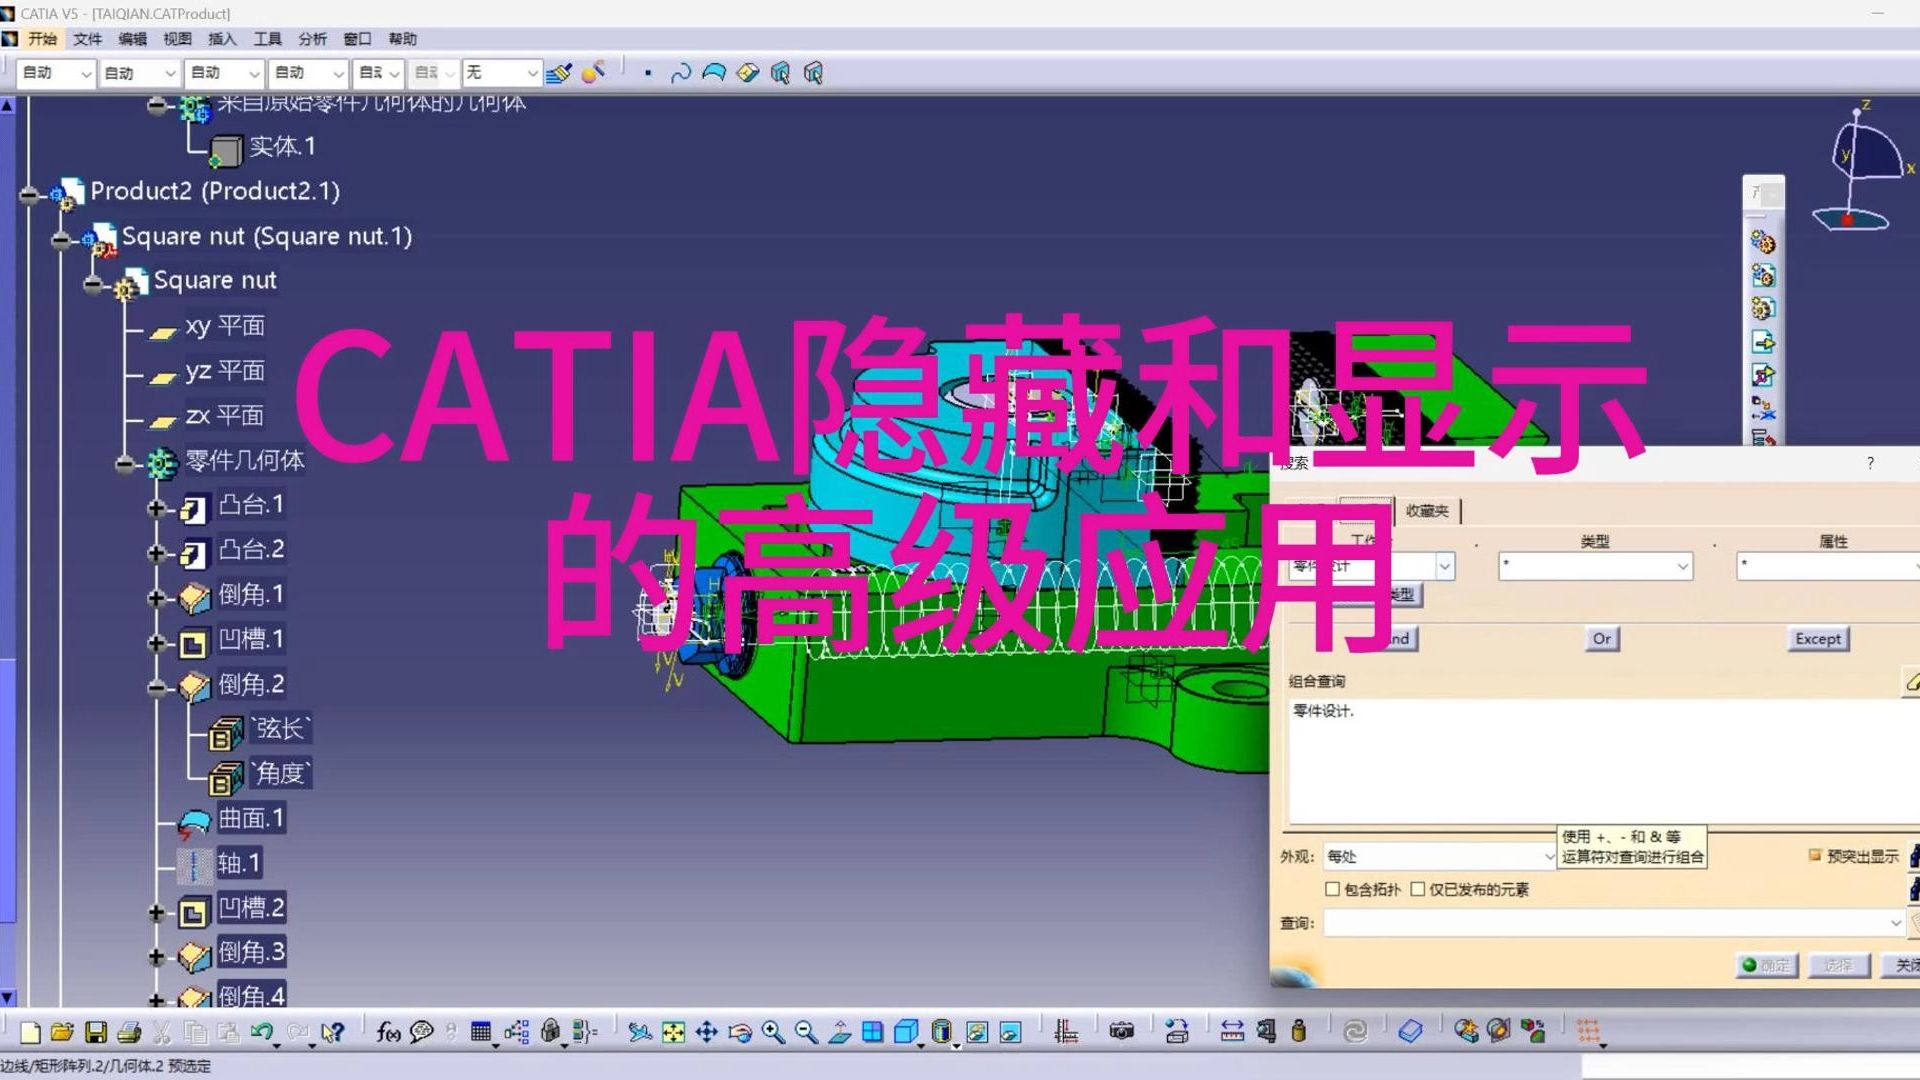Click the Isometric view cube icon

point(906,1032)
